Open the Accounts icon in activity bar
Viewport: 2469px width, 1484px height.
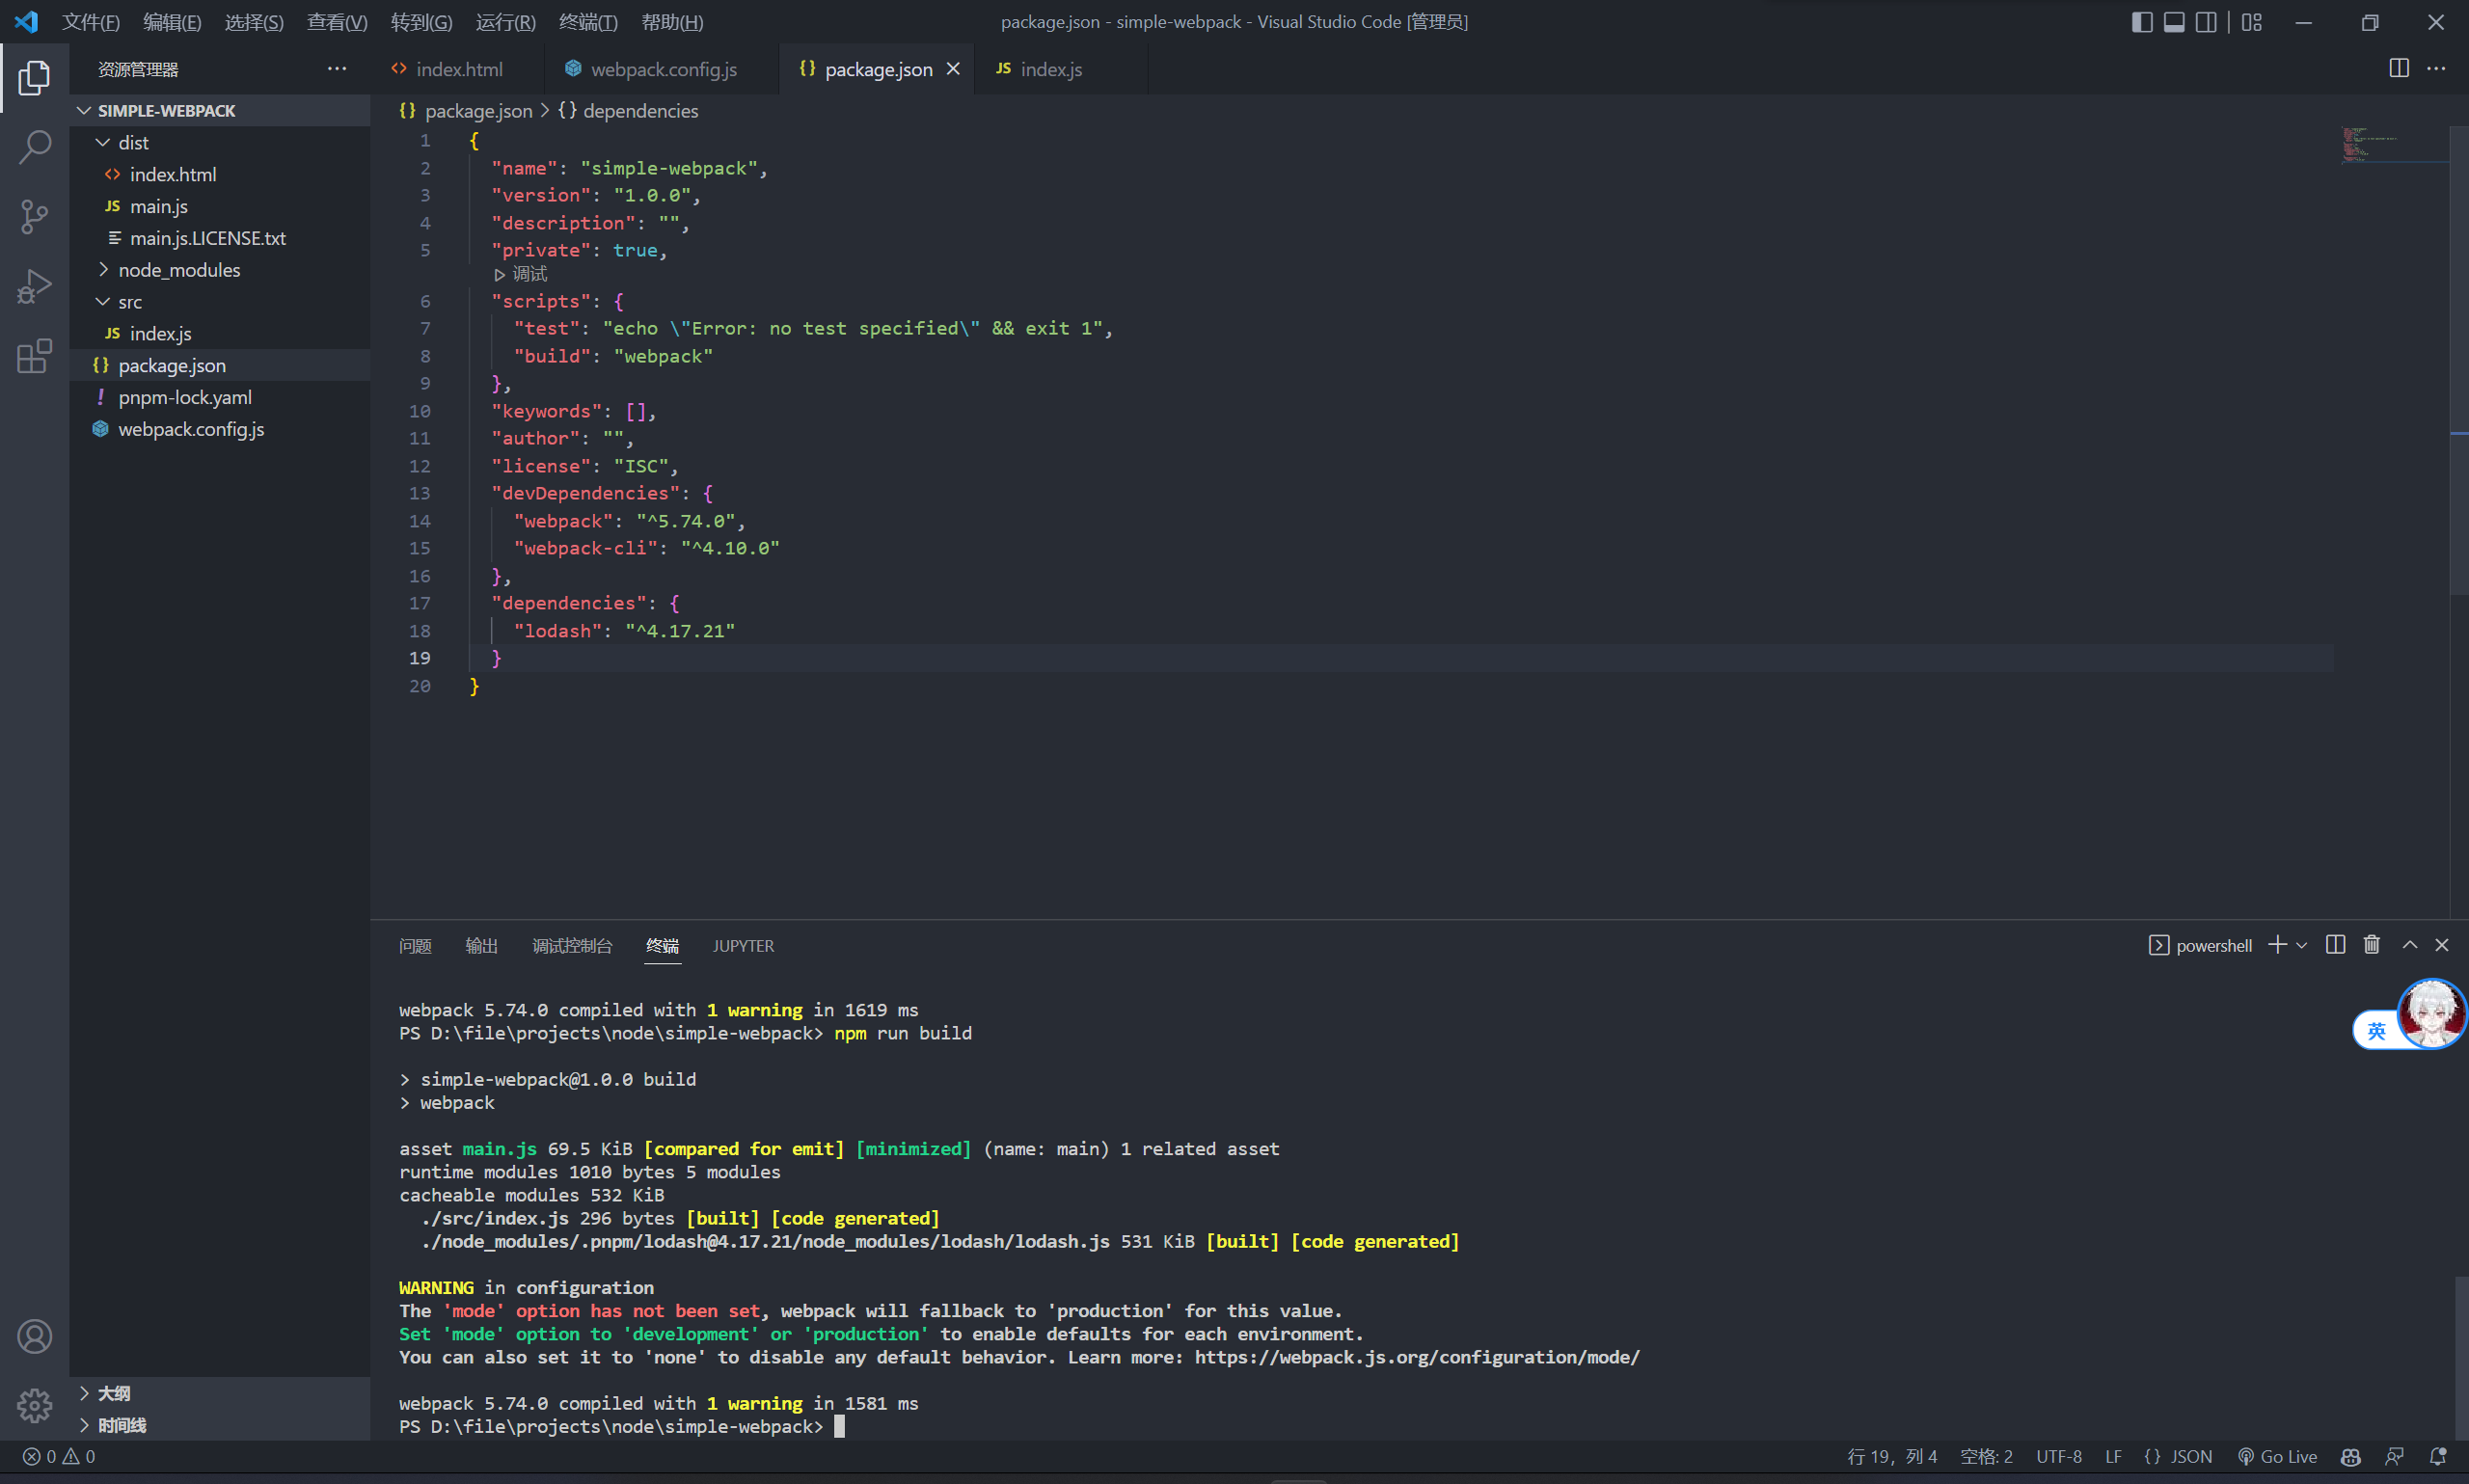tap(34, 1336)
